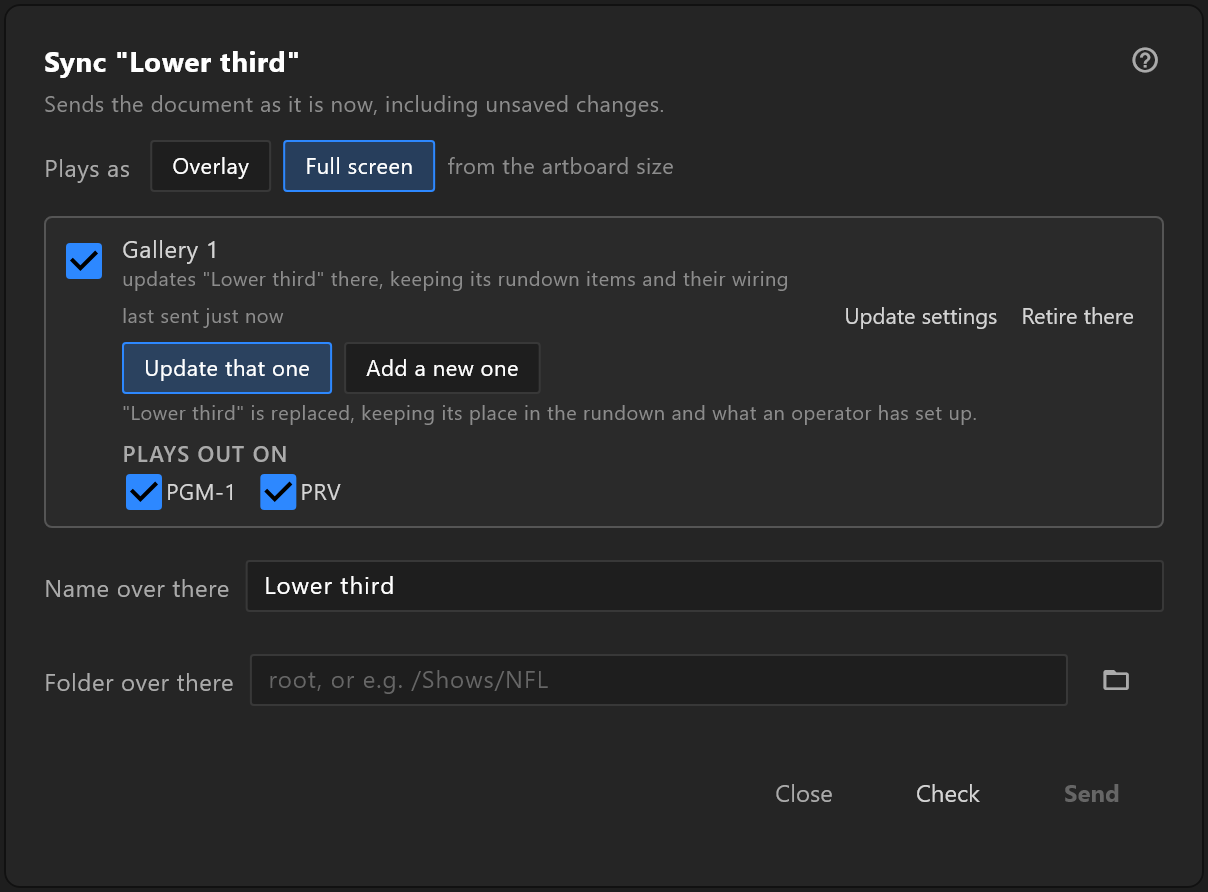Focus the Name over there field
Image resolution: width=1208 pixels, height=892 pixels.
tap(705, 586)
